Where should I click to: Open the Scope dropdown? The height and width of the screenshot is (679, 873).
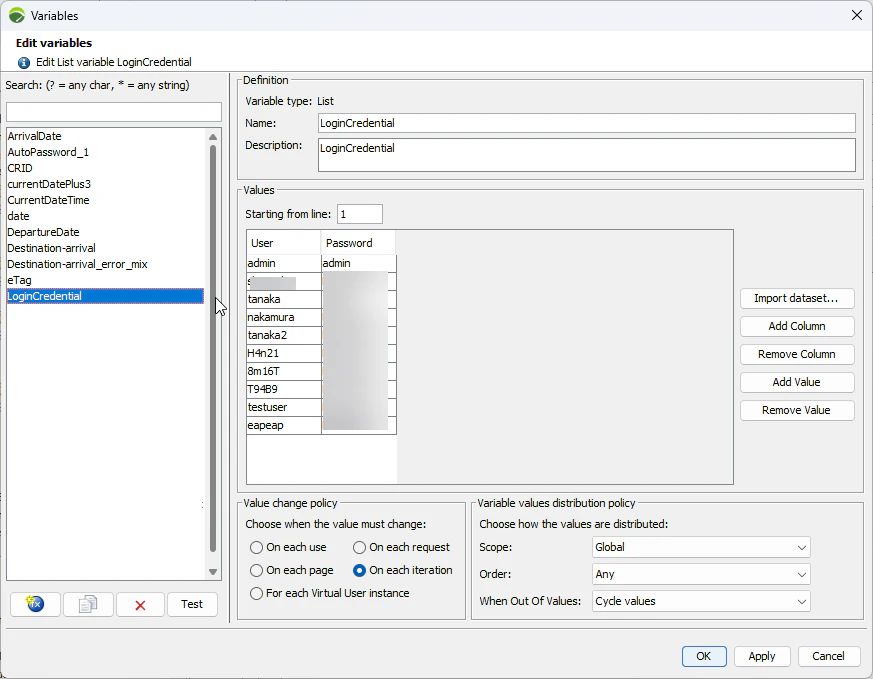701,547
